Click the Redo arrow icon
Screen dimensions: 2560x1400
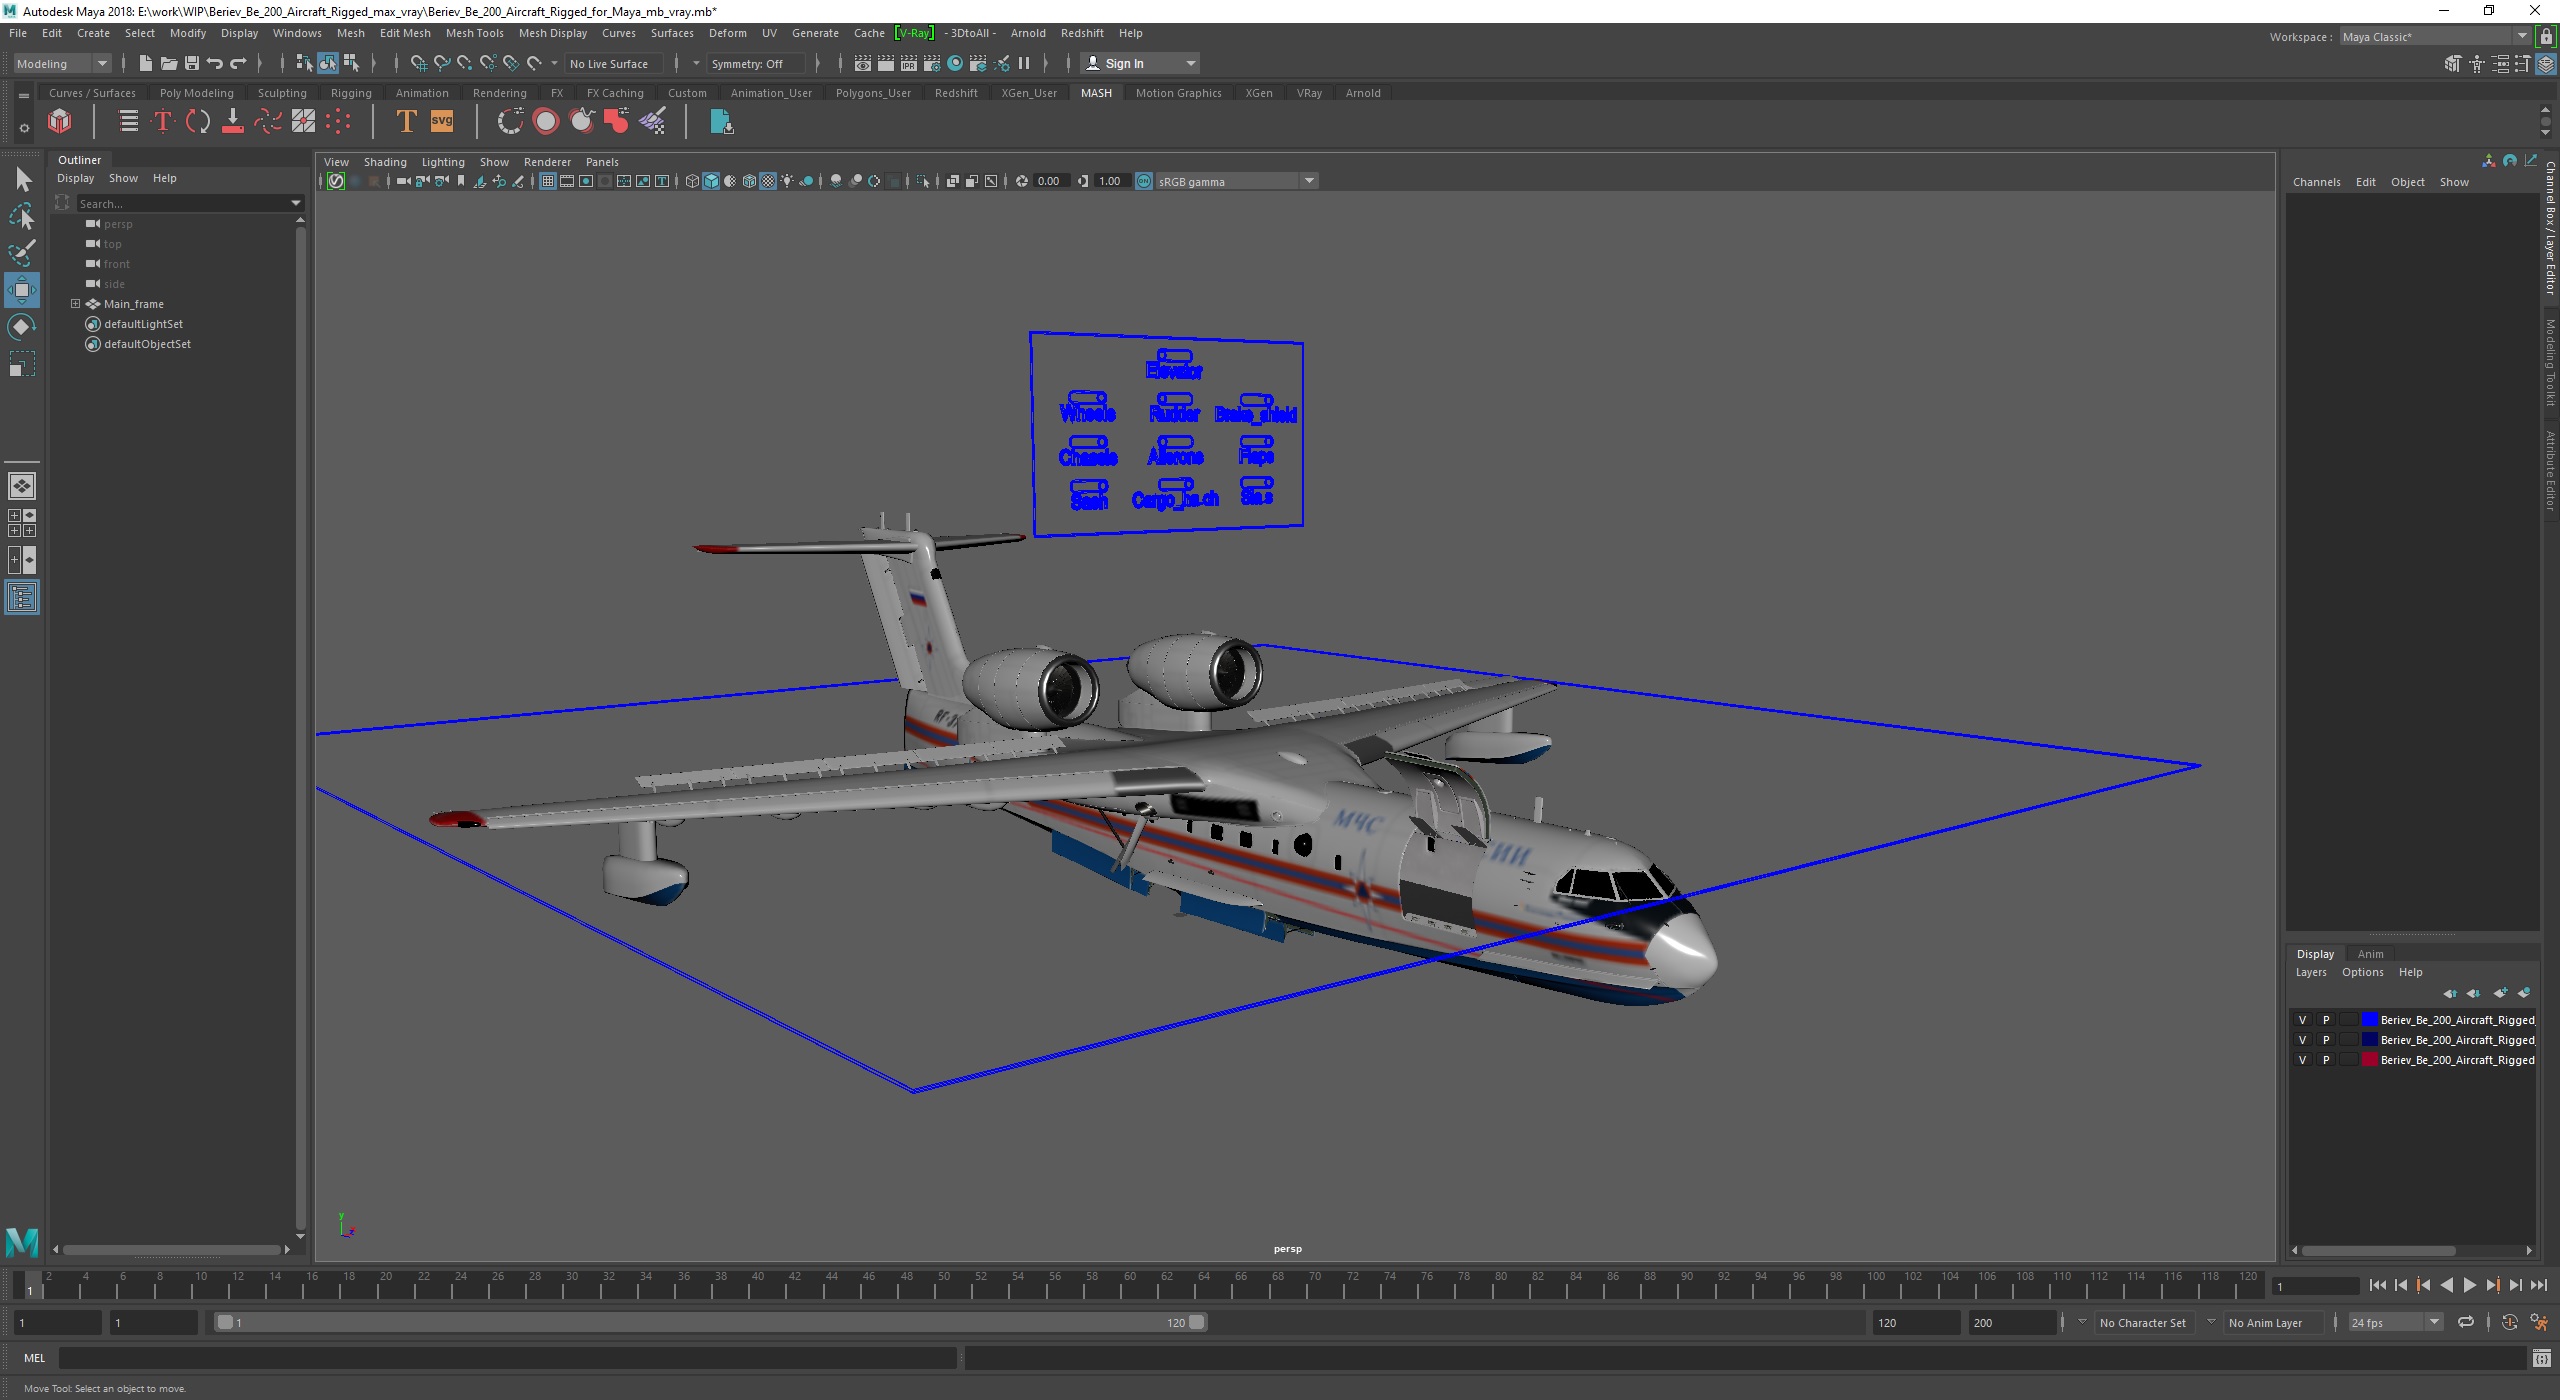tap(238, 63)
